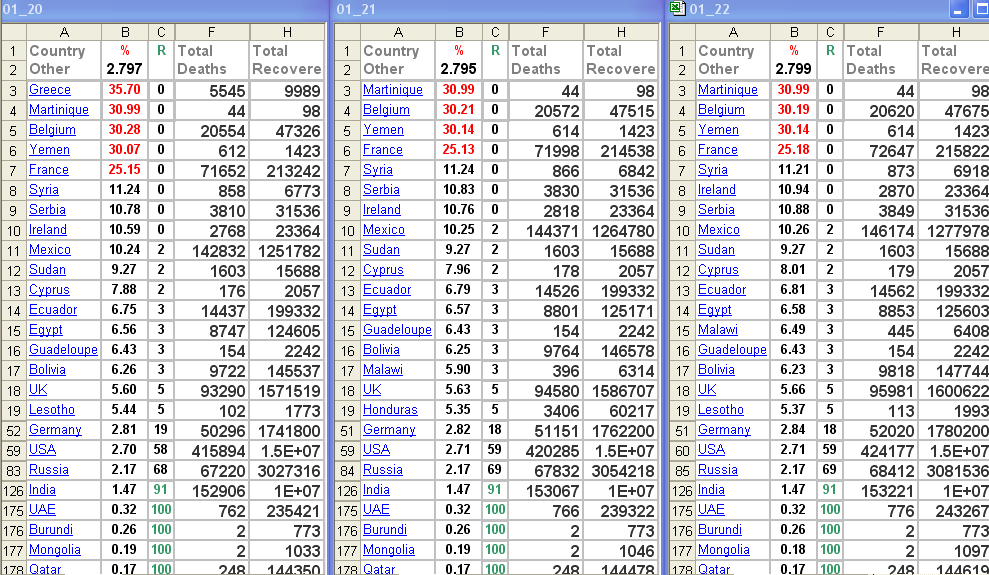Minimize the 01_22 workbook window

957,9
